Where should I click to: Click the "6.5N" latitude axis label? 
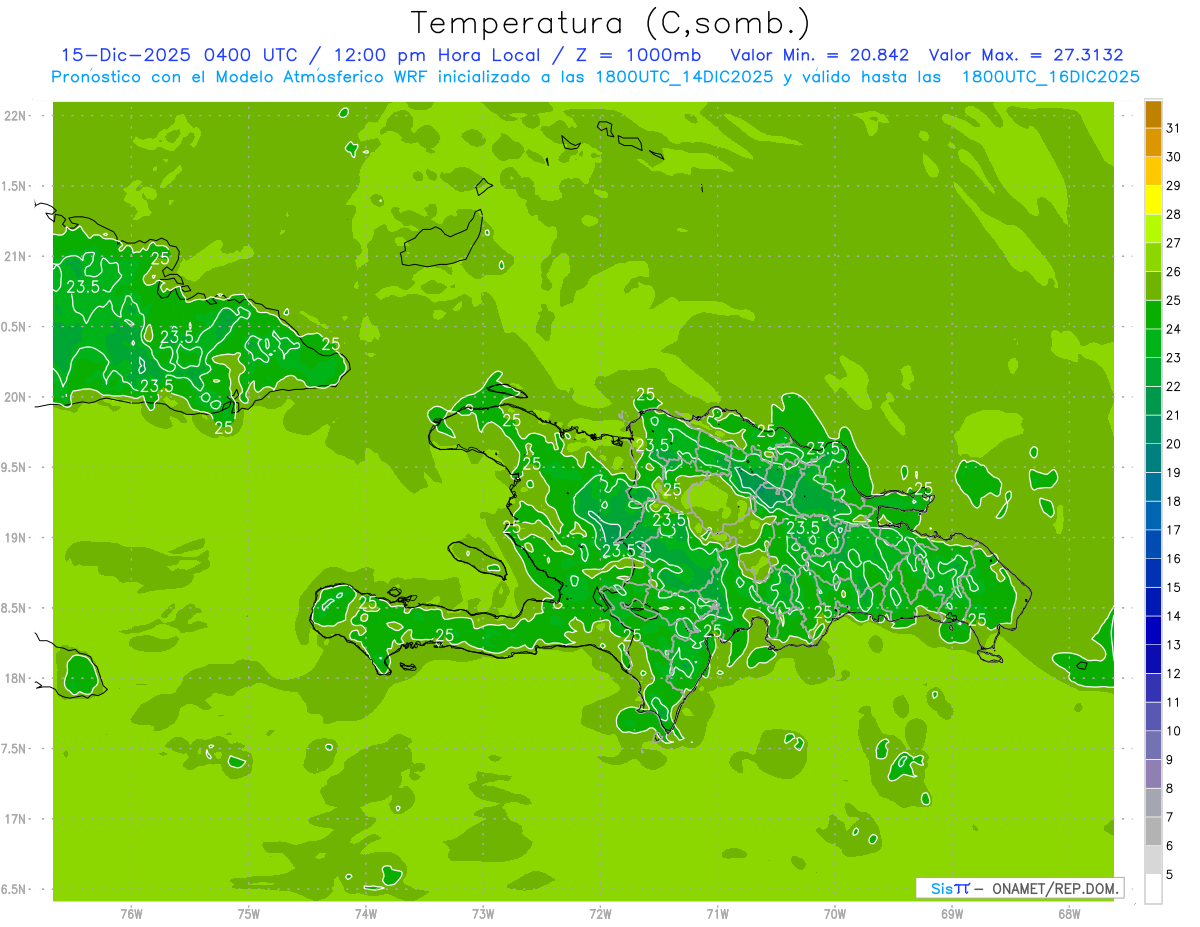pos(14,889)
